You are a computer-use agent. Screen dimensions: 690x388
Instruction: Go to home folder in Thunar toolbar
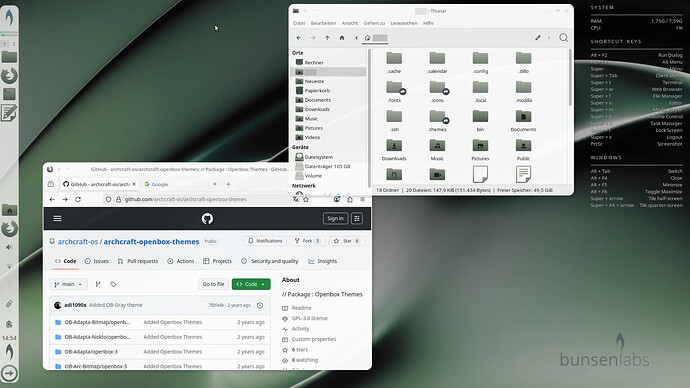(x=342, y=38)
